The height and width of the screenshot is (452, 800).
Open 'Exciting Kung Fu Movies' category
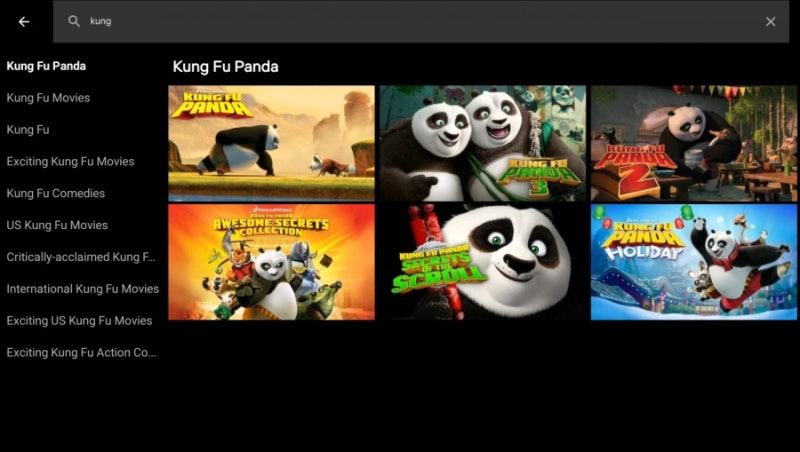[70, 161]
